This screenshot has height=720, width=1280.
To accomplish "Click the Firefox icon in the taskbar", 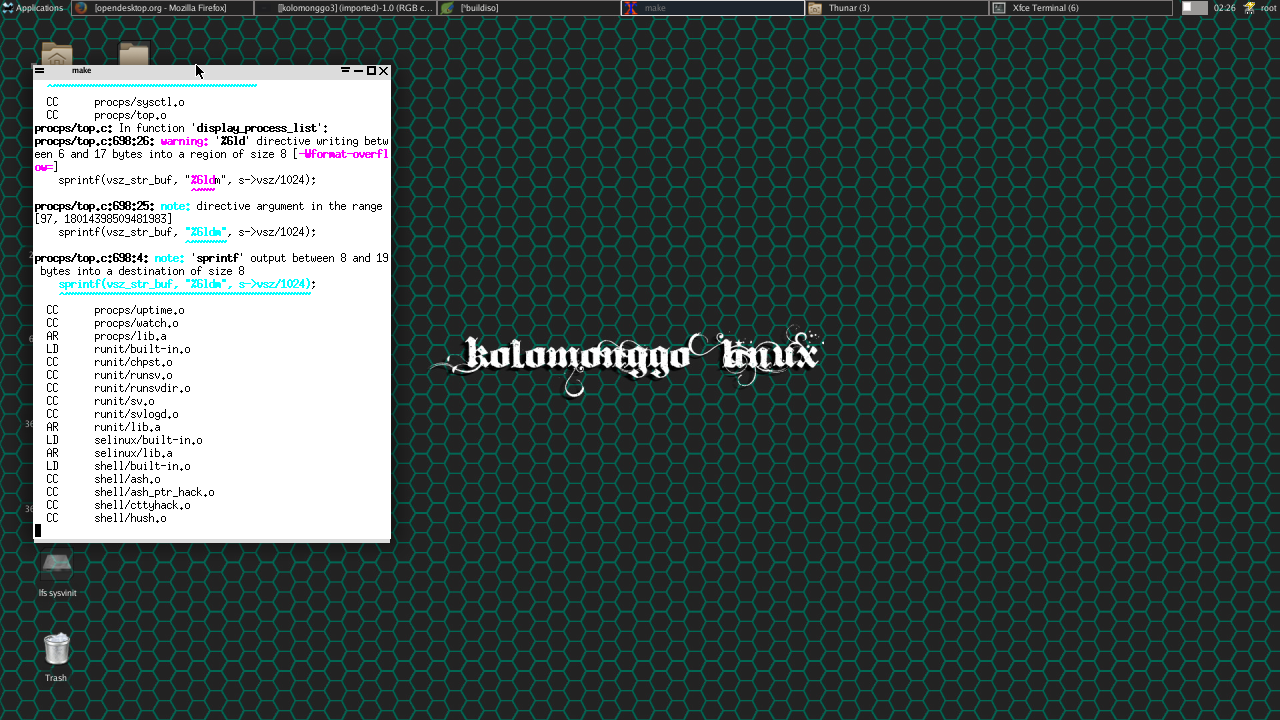I will pos(82,8).
